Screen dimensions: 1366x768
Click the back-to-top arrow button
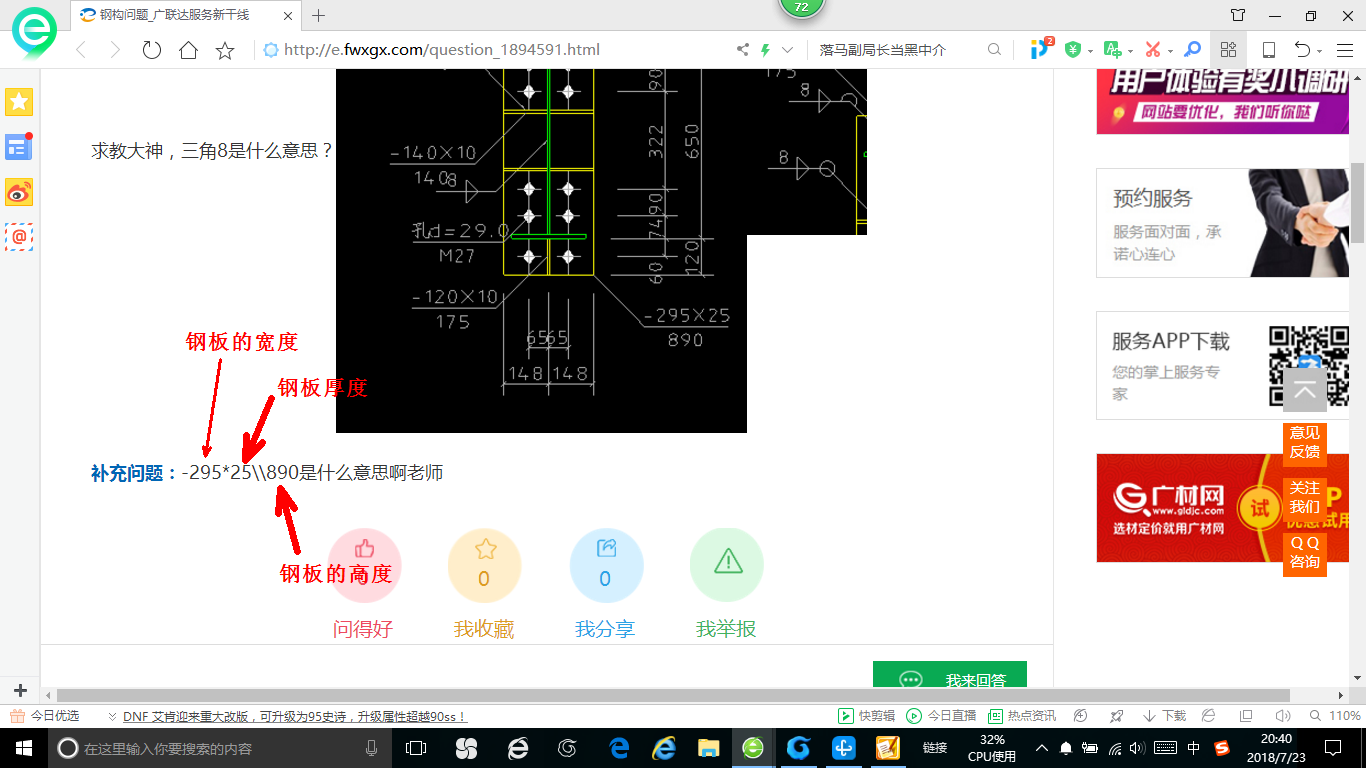click(x=1305, y=391)
